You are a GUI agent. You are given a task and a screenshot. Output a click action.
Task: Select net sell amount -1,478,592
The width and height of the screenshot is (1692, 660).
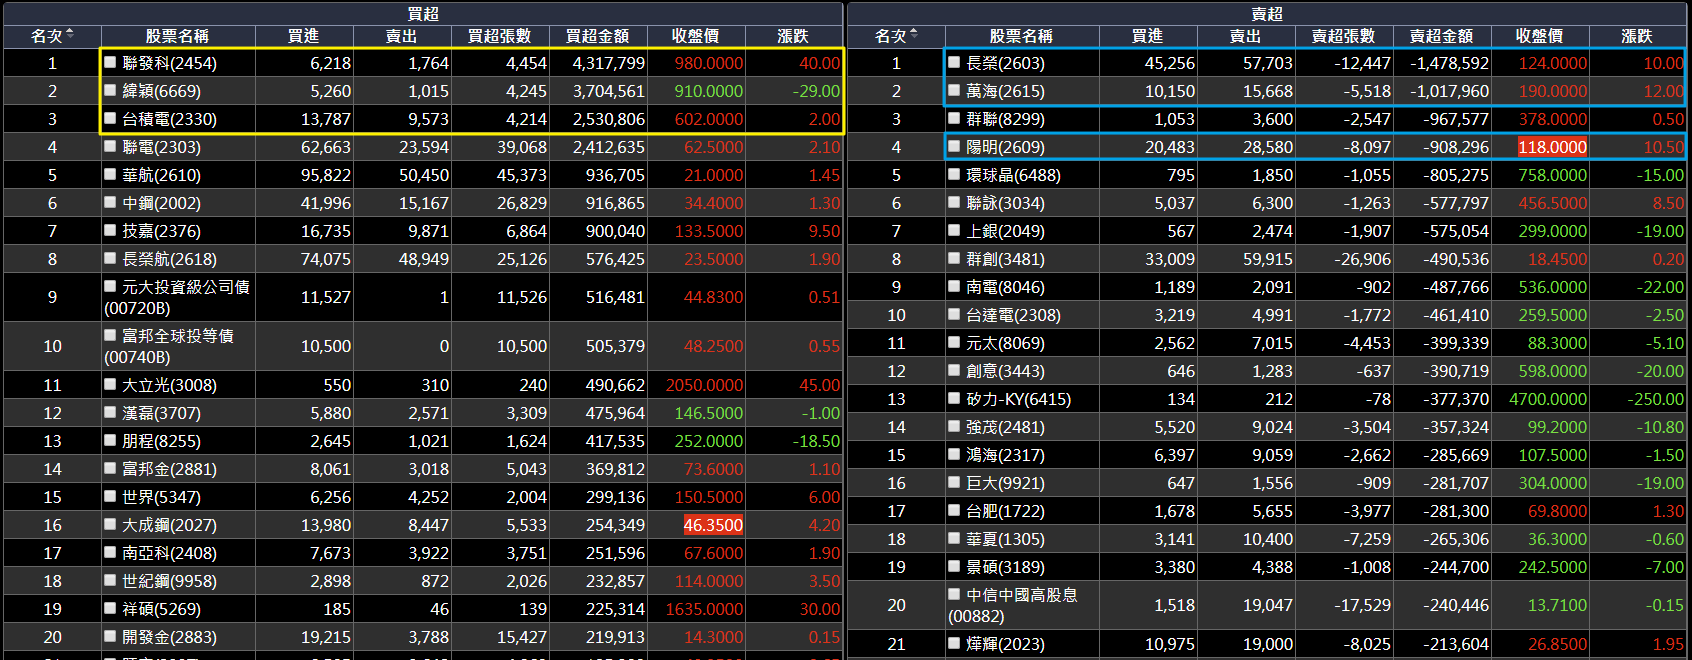(1449, 63)
